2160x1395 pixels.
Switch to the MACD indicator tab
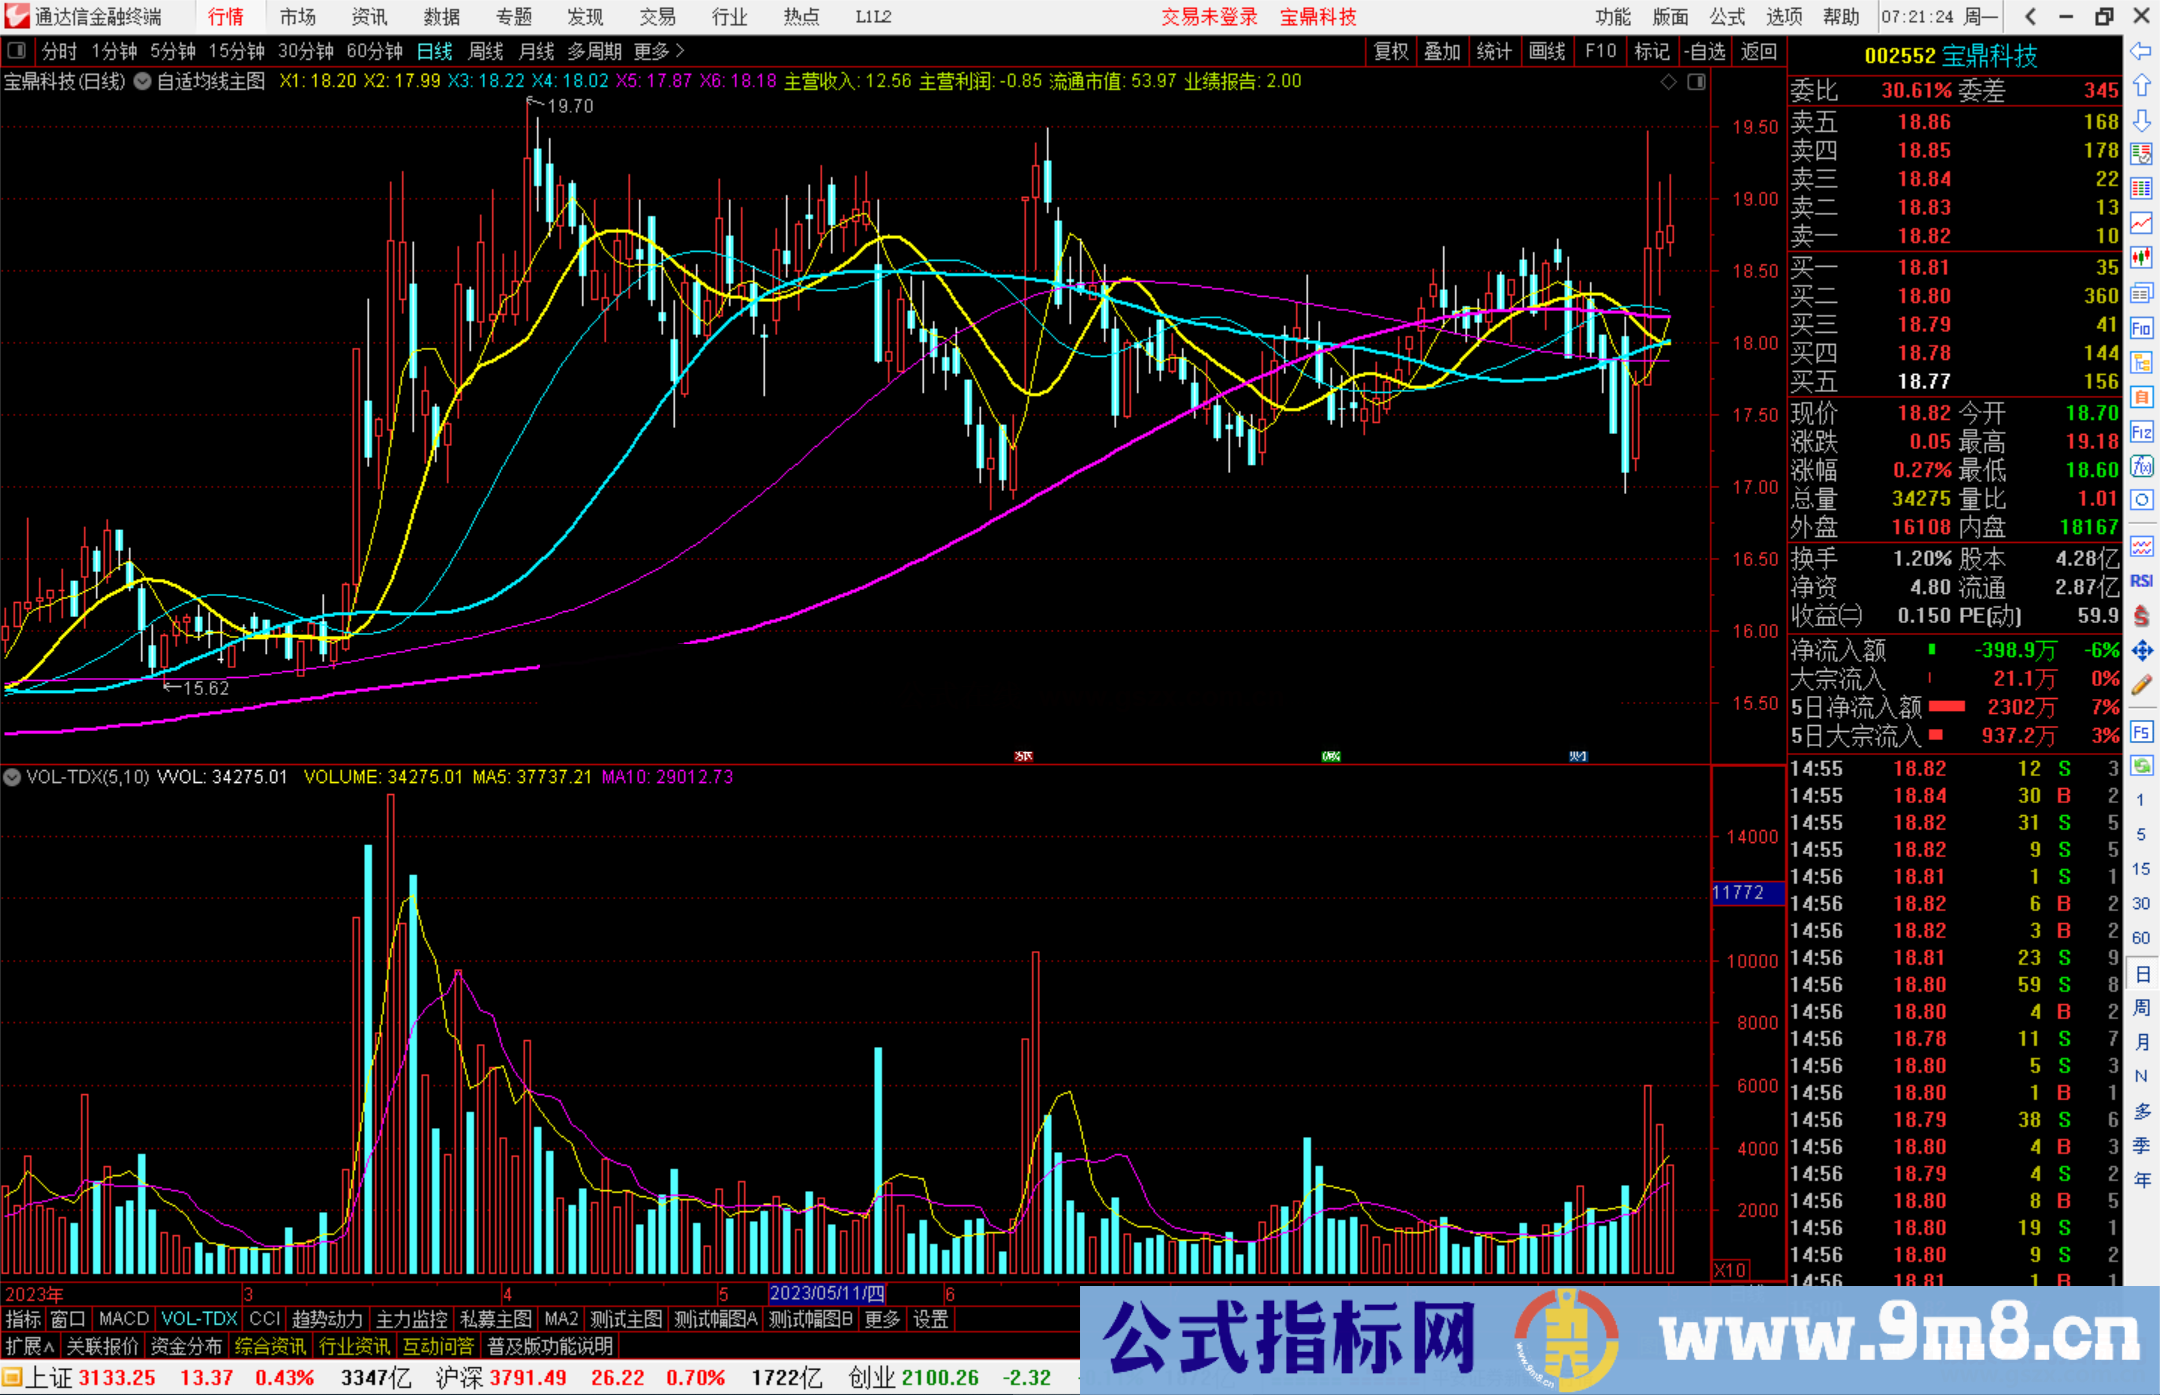coord(123,1319)
